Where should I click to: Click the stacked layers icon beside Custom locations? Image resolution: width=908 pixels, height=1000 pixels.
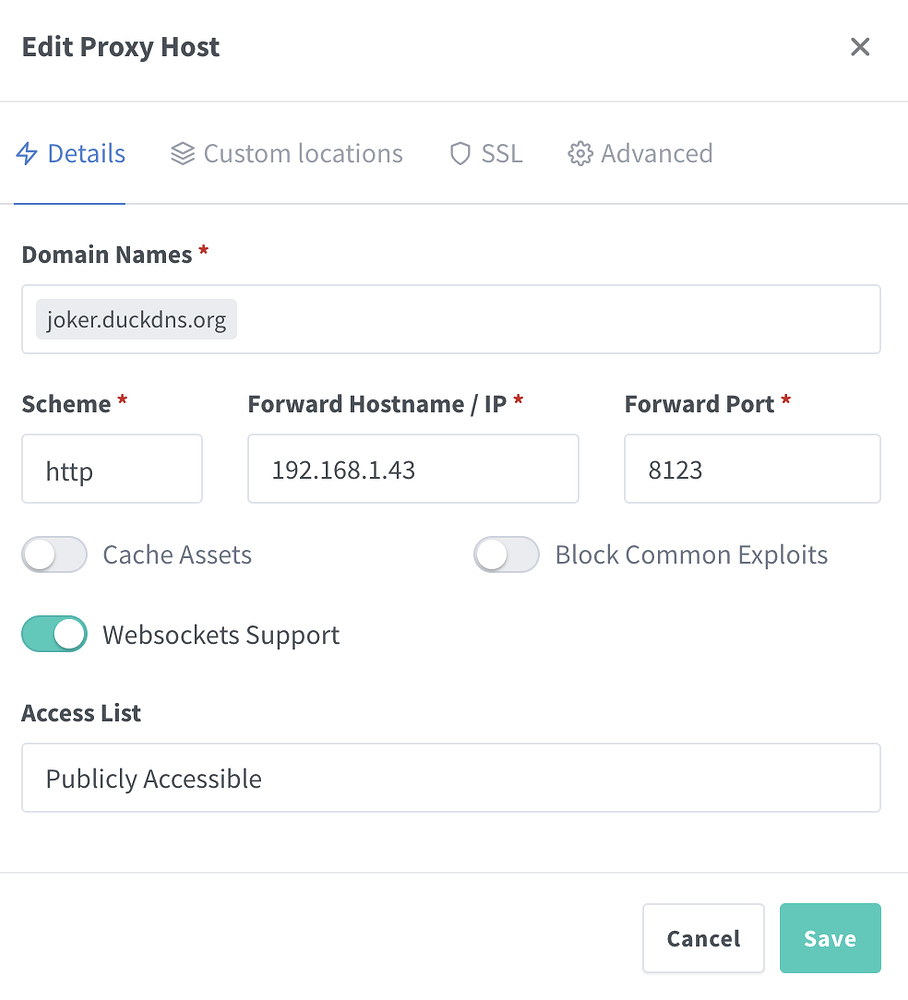tap(182, 153)
